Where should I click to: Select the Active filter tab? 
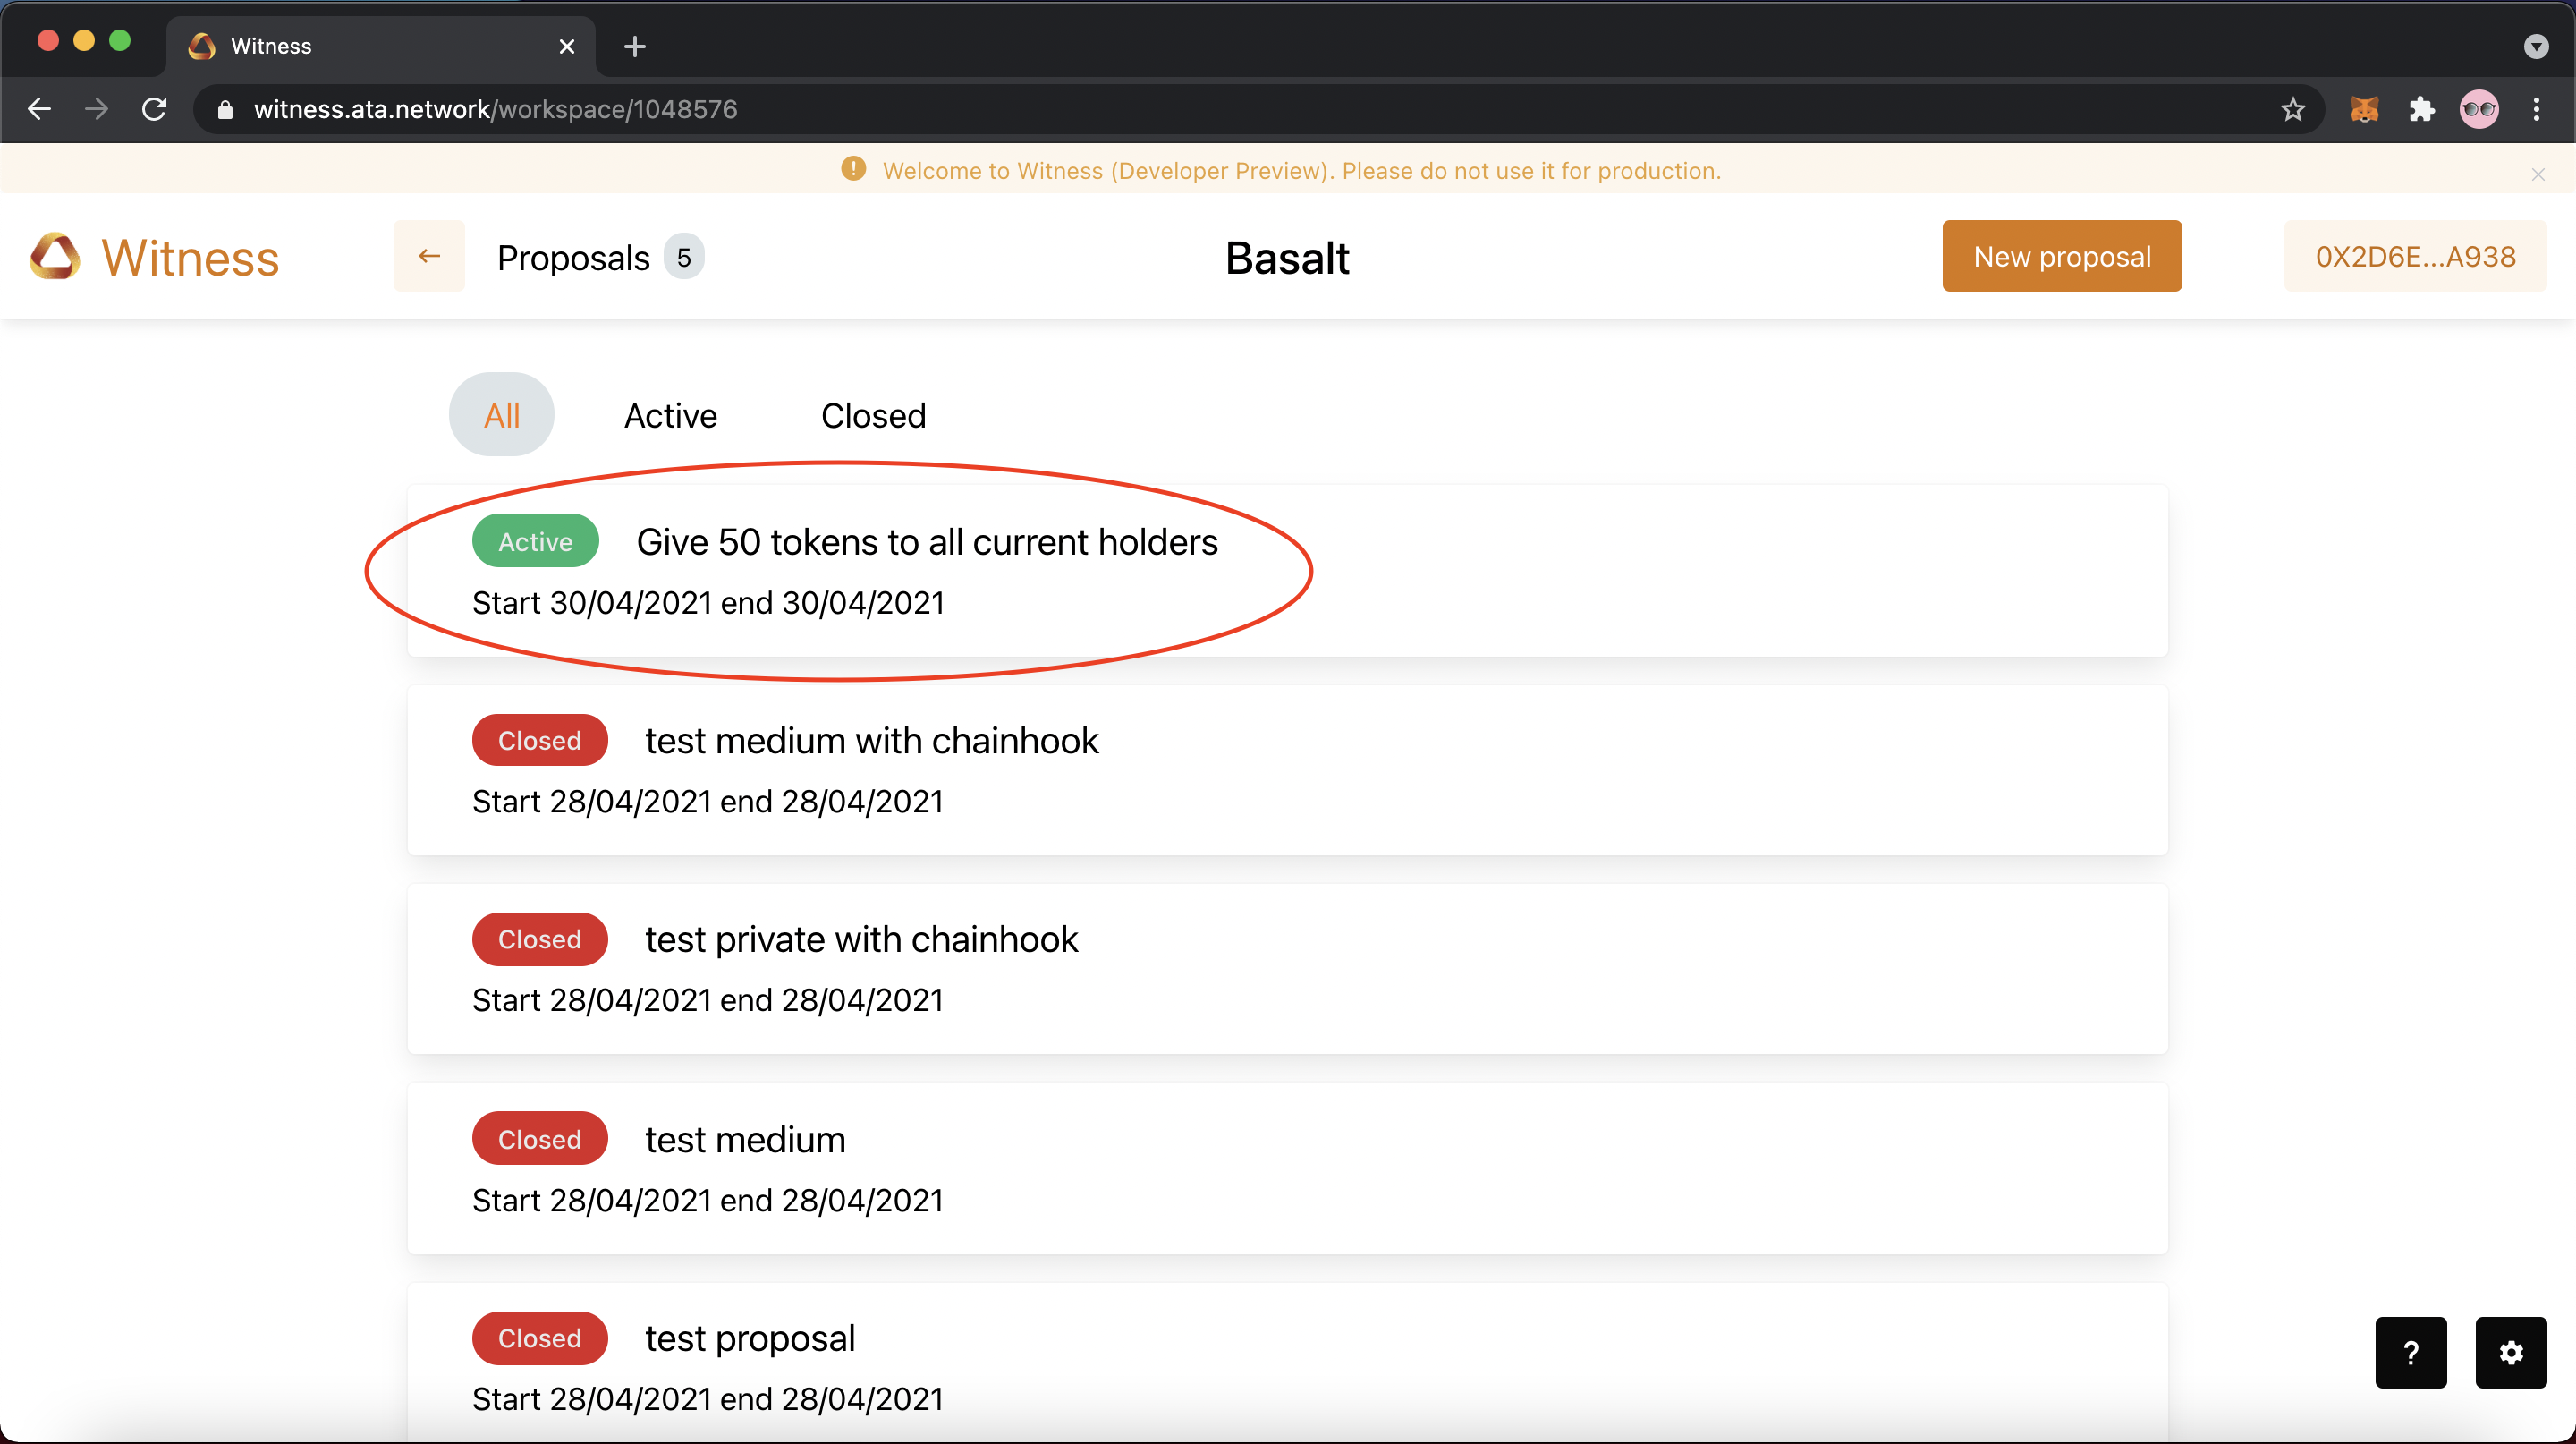671,415
